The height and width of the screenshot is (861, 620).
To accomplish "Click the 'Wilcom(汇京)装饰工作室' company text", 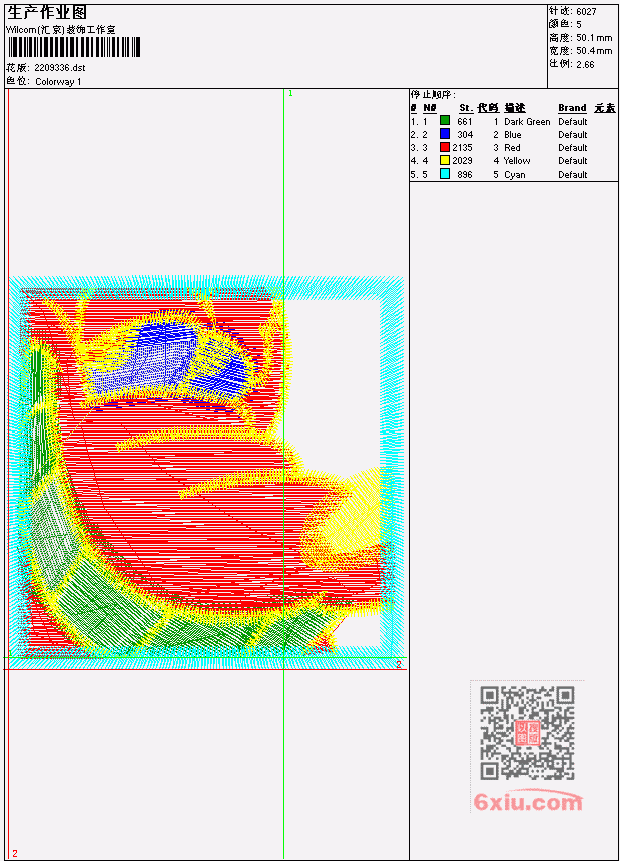I will (61, 30).
